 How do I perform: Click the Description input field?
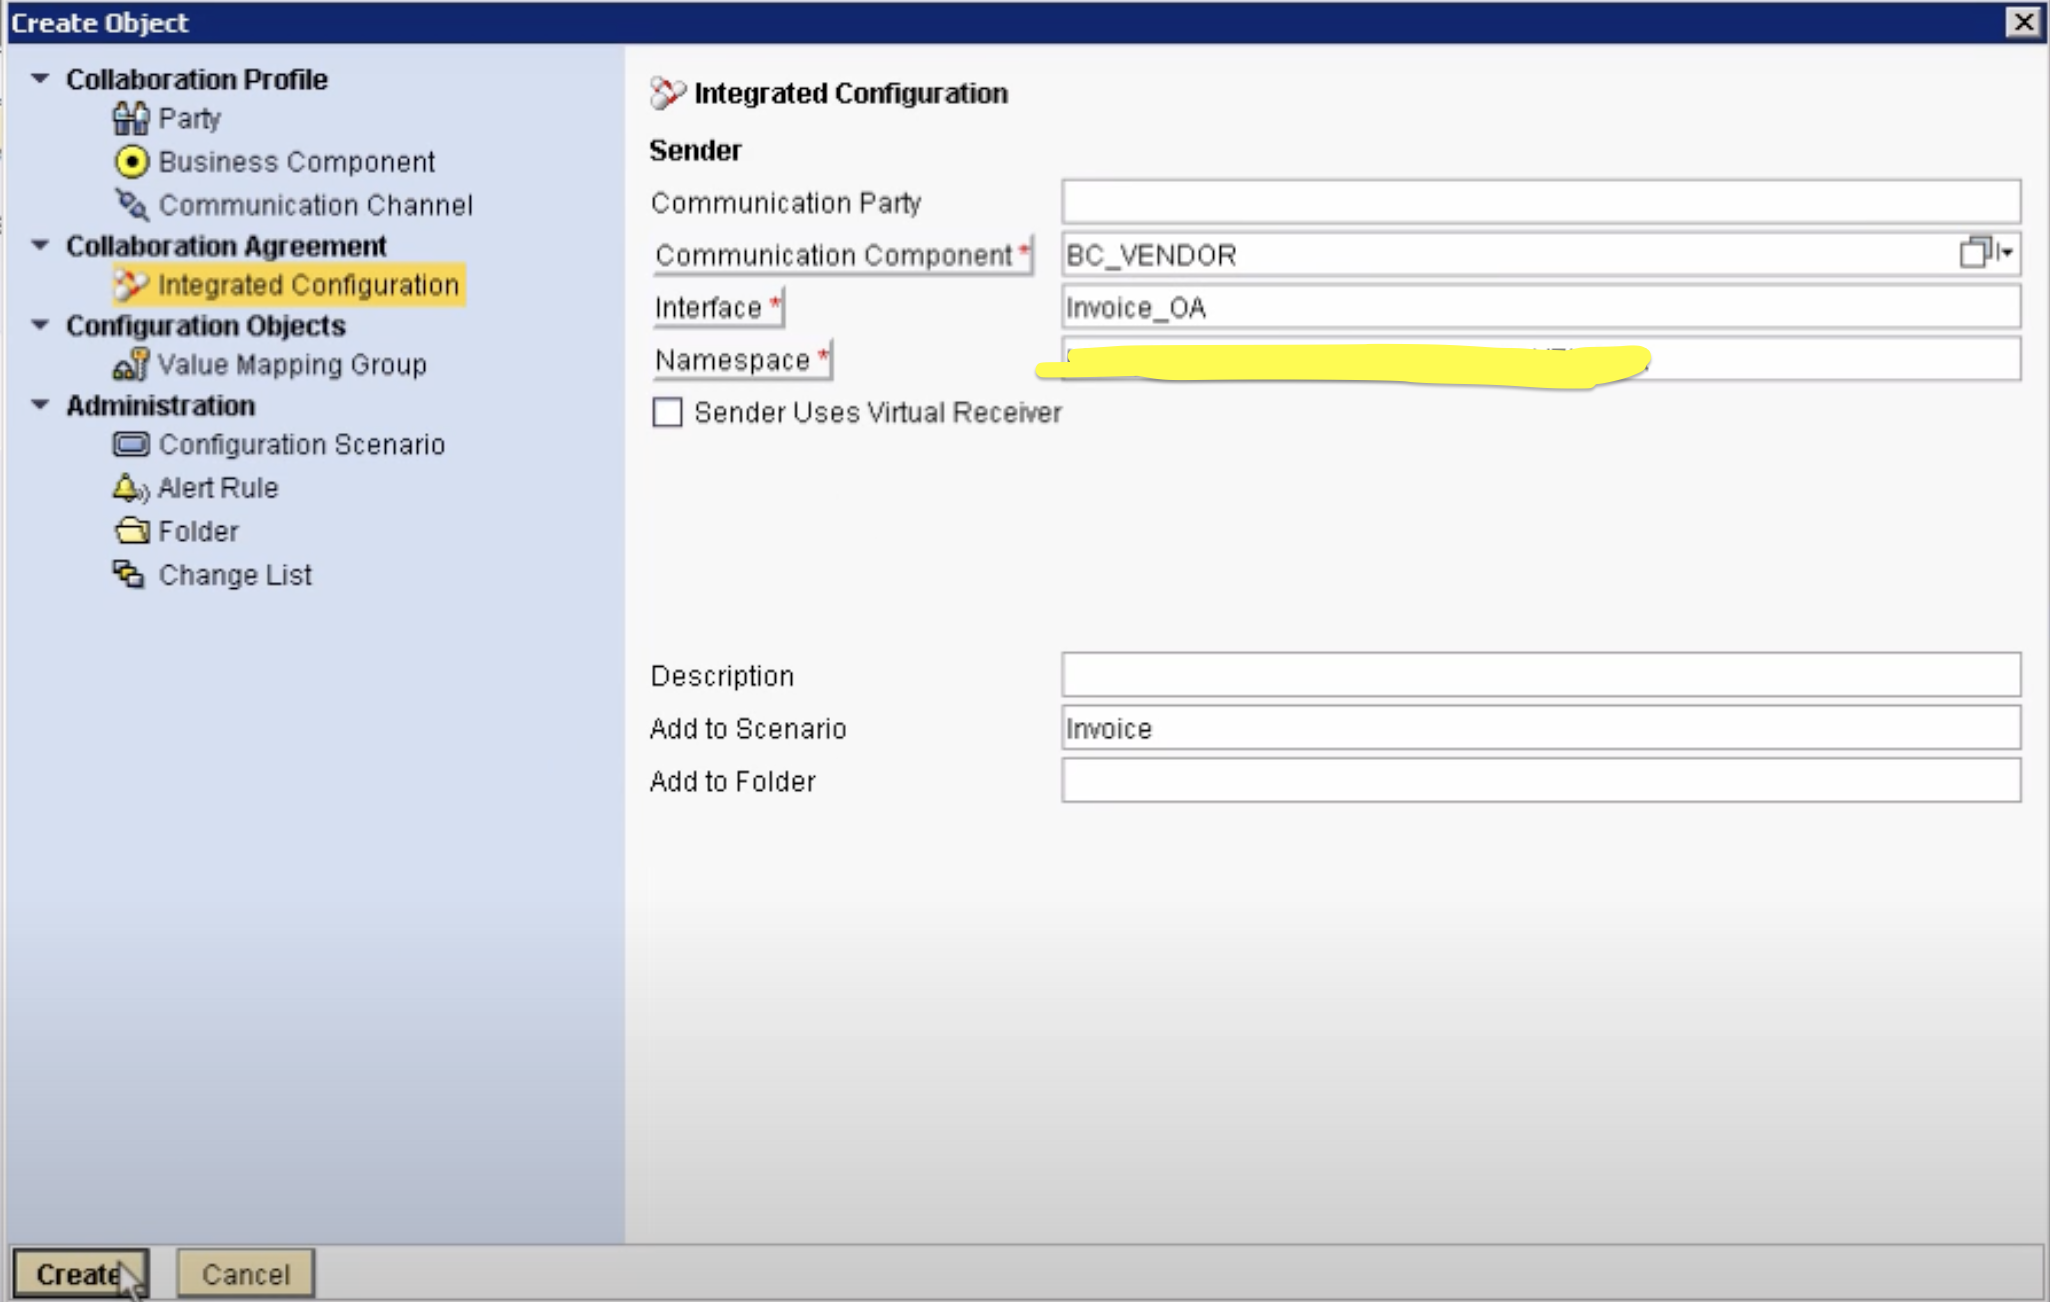click(x=1540, y=675)
